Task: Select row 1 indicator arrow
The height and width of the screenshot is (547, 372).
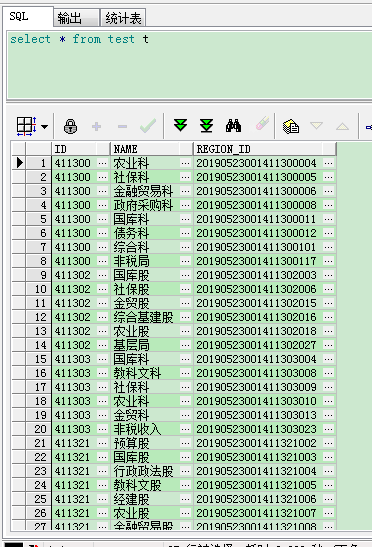Action: (20, 163)
